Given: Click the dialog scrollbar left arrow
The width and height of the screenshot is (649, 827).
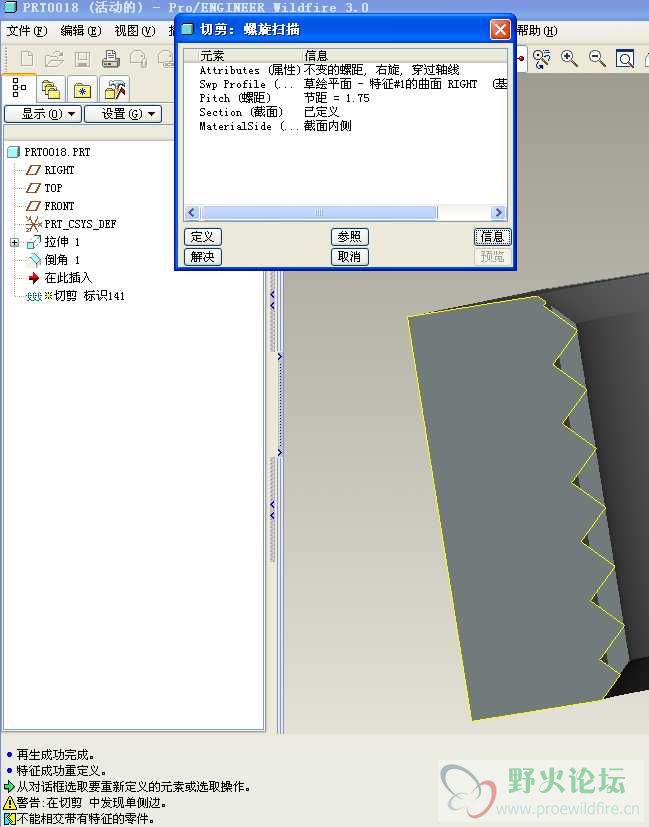Looking at the screenshot, I should click(x=192, y=213).
